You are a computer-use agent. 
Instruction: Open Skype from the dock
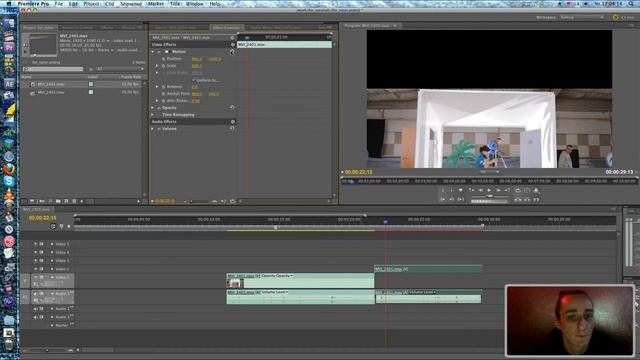pos(9,181)
